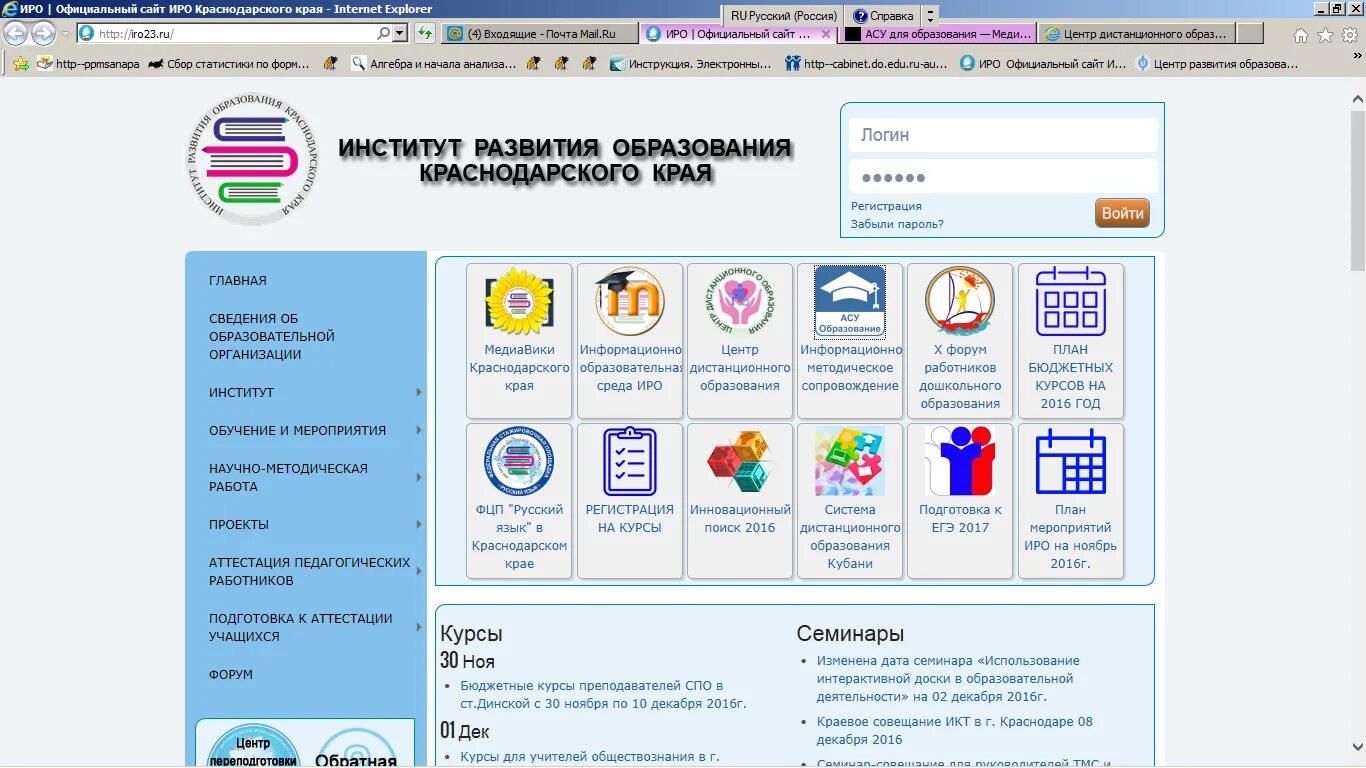The height and width of the screenshot is (768, 1366).
Task: Expand НАУЧНО-МЕТОДИЧЕСКАЯ РАБОТА submenu arrow
Action: coord(419,478)
